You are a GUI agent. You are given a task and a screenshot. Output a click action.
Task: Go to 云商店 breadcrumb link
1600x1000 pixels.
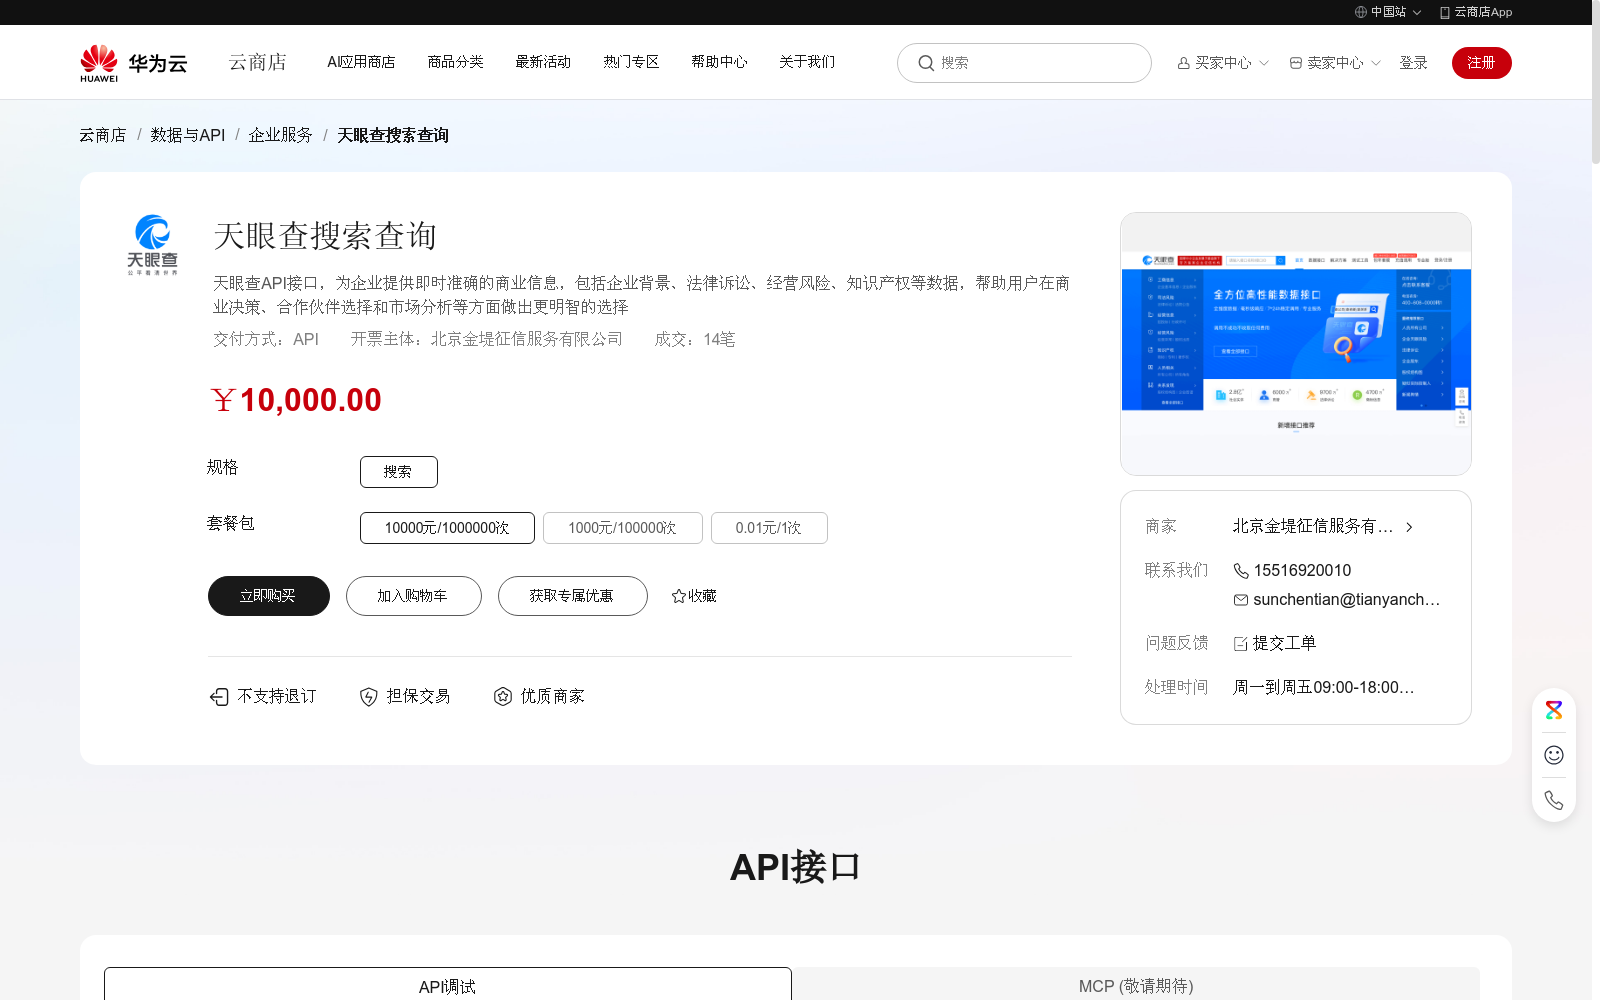coord(103,135)
